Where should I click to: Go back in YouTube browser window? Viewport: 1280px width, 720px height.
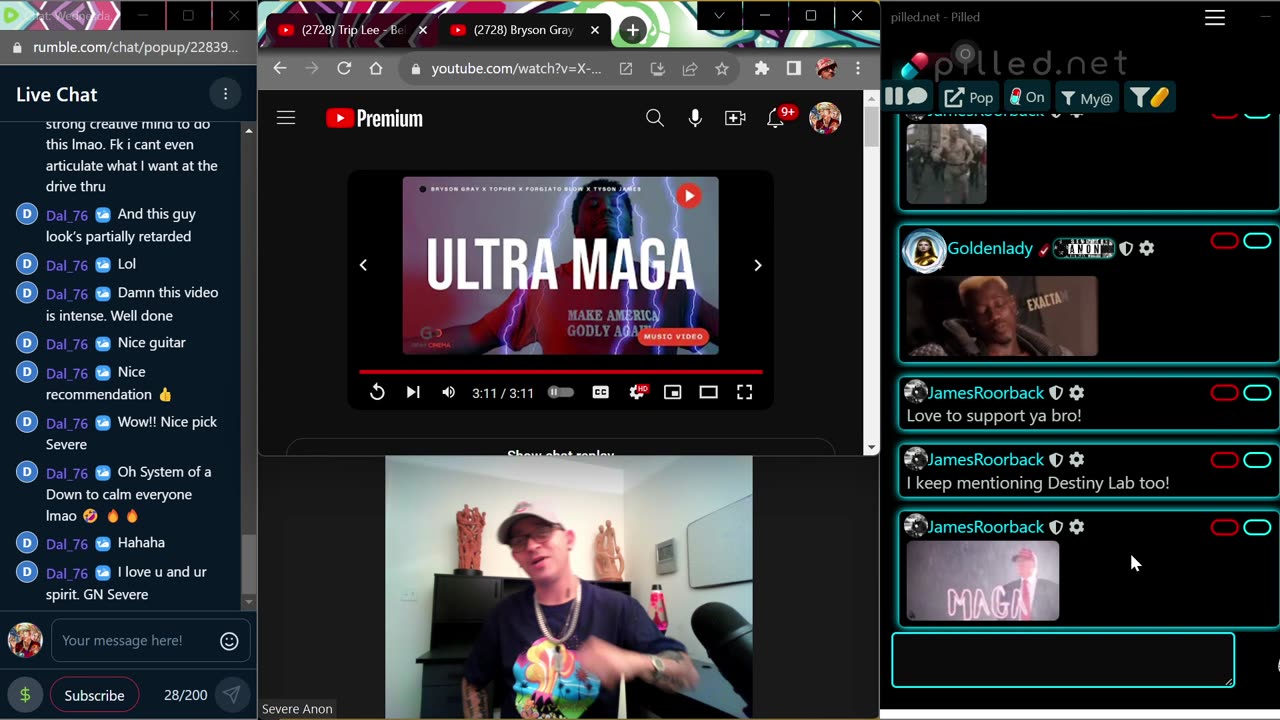(x=280, y=68)
